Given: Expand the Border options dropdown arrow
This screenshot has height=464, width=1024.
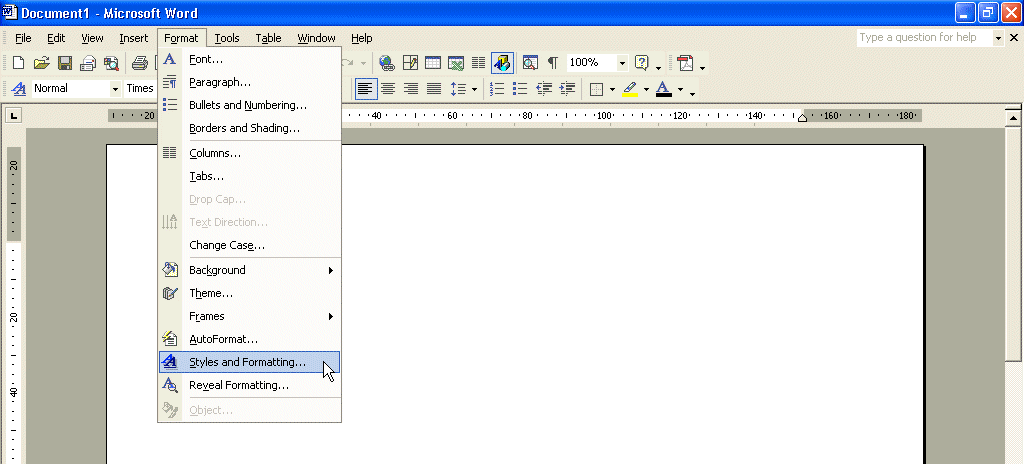Looking at the screenshot, I should pyautogui.click(x=613, y=89).
